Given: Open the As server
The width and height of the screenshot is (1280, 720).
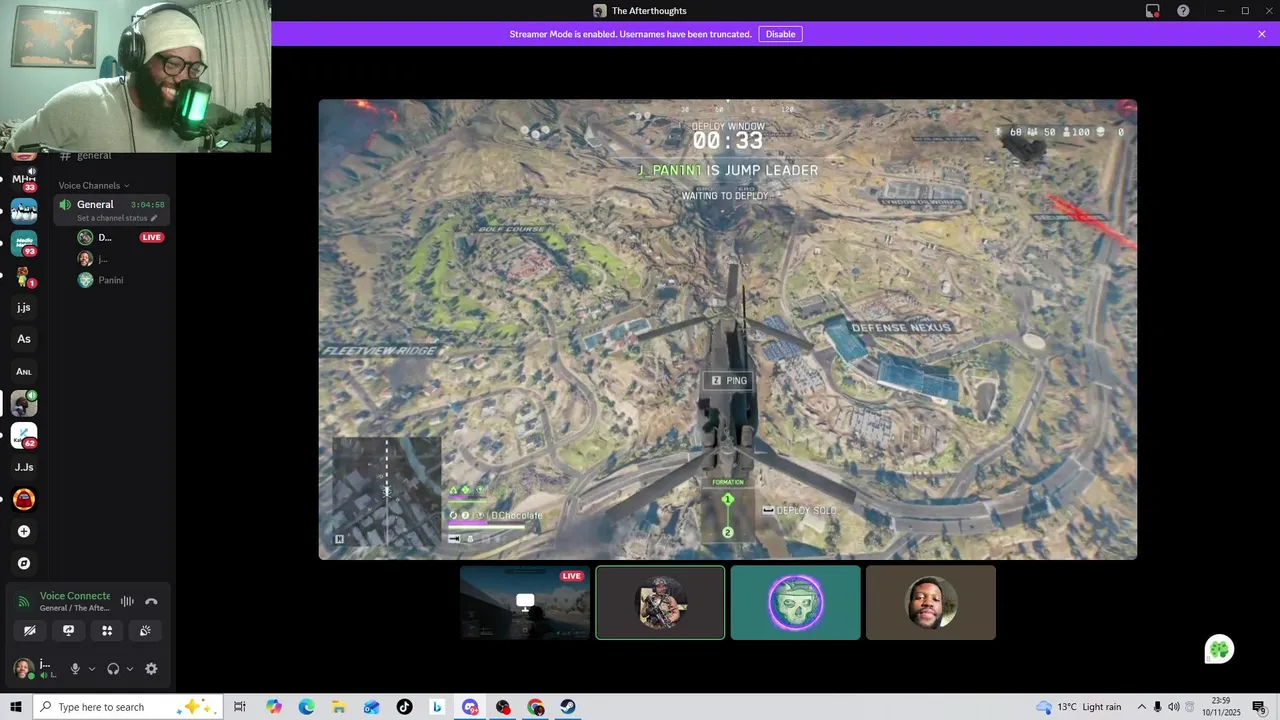Looking at the screenshot, I should tap(24, 339).
